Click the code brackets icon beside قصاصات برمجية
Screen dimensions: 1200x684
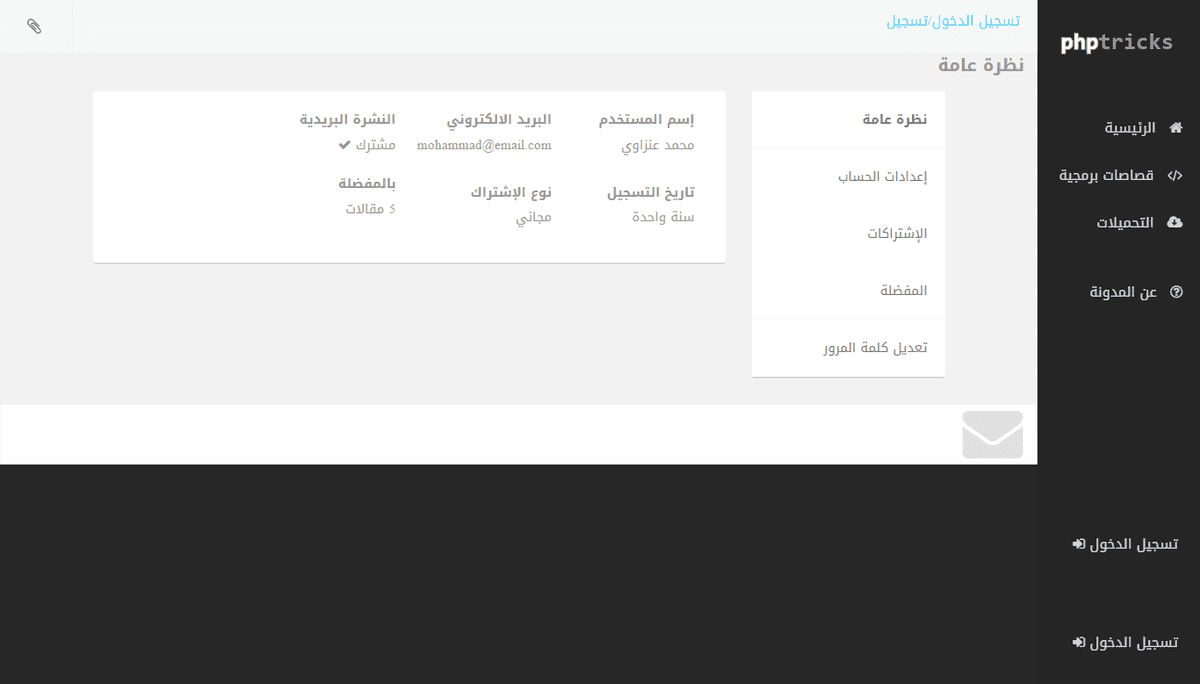[1175, 175]
